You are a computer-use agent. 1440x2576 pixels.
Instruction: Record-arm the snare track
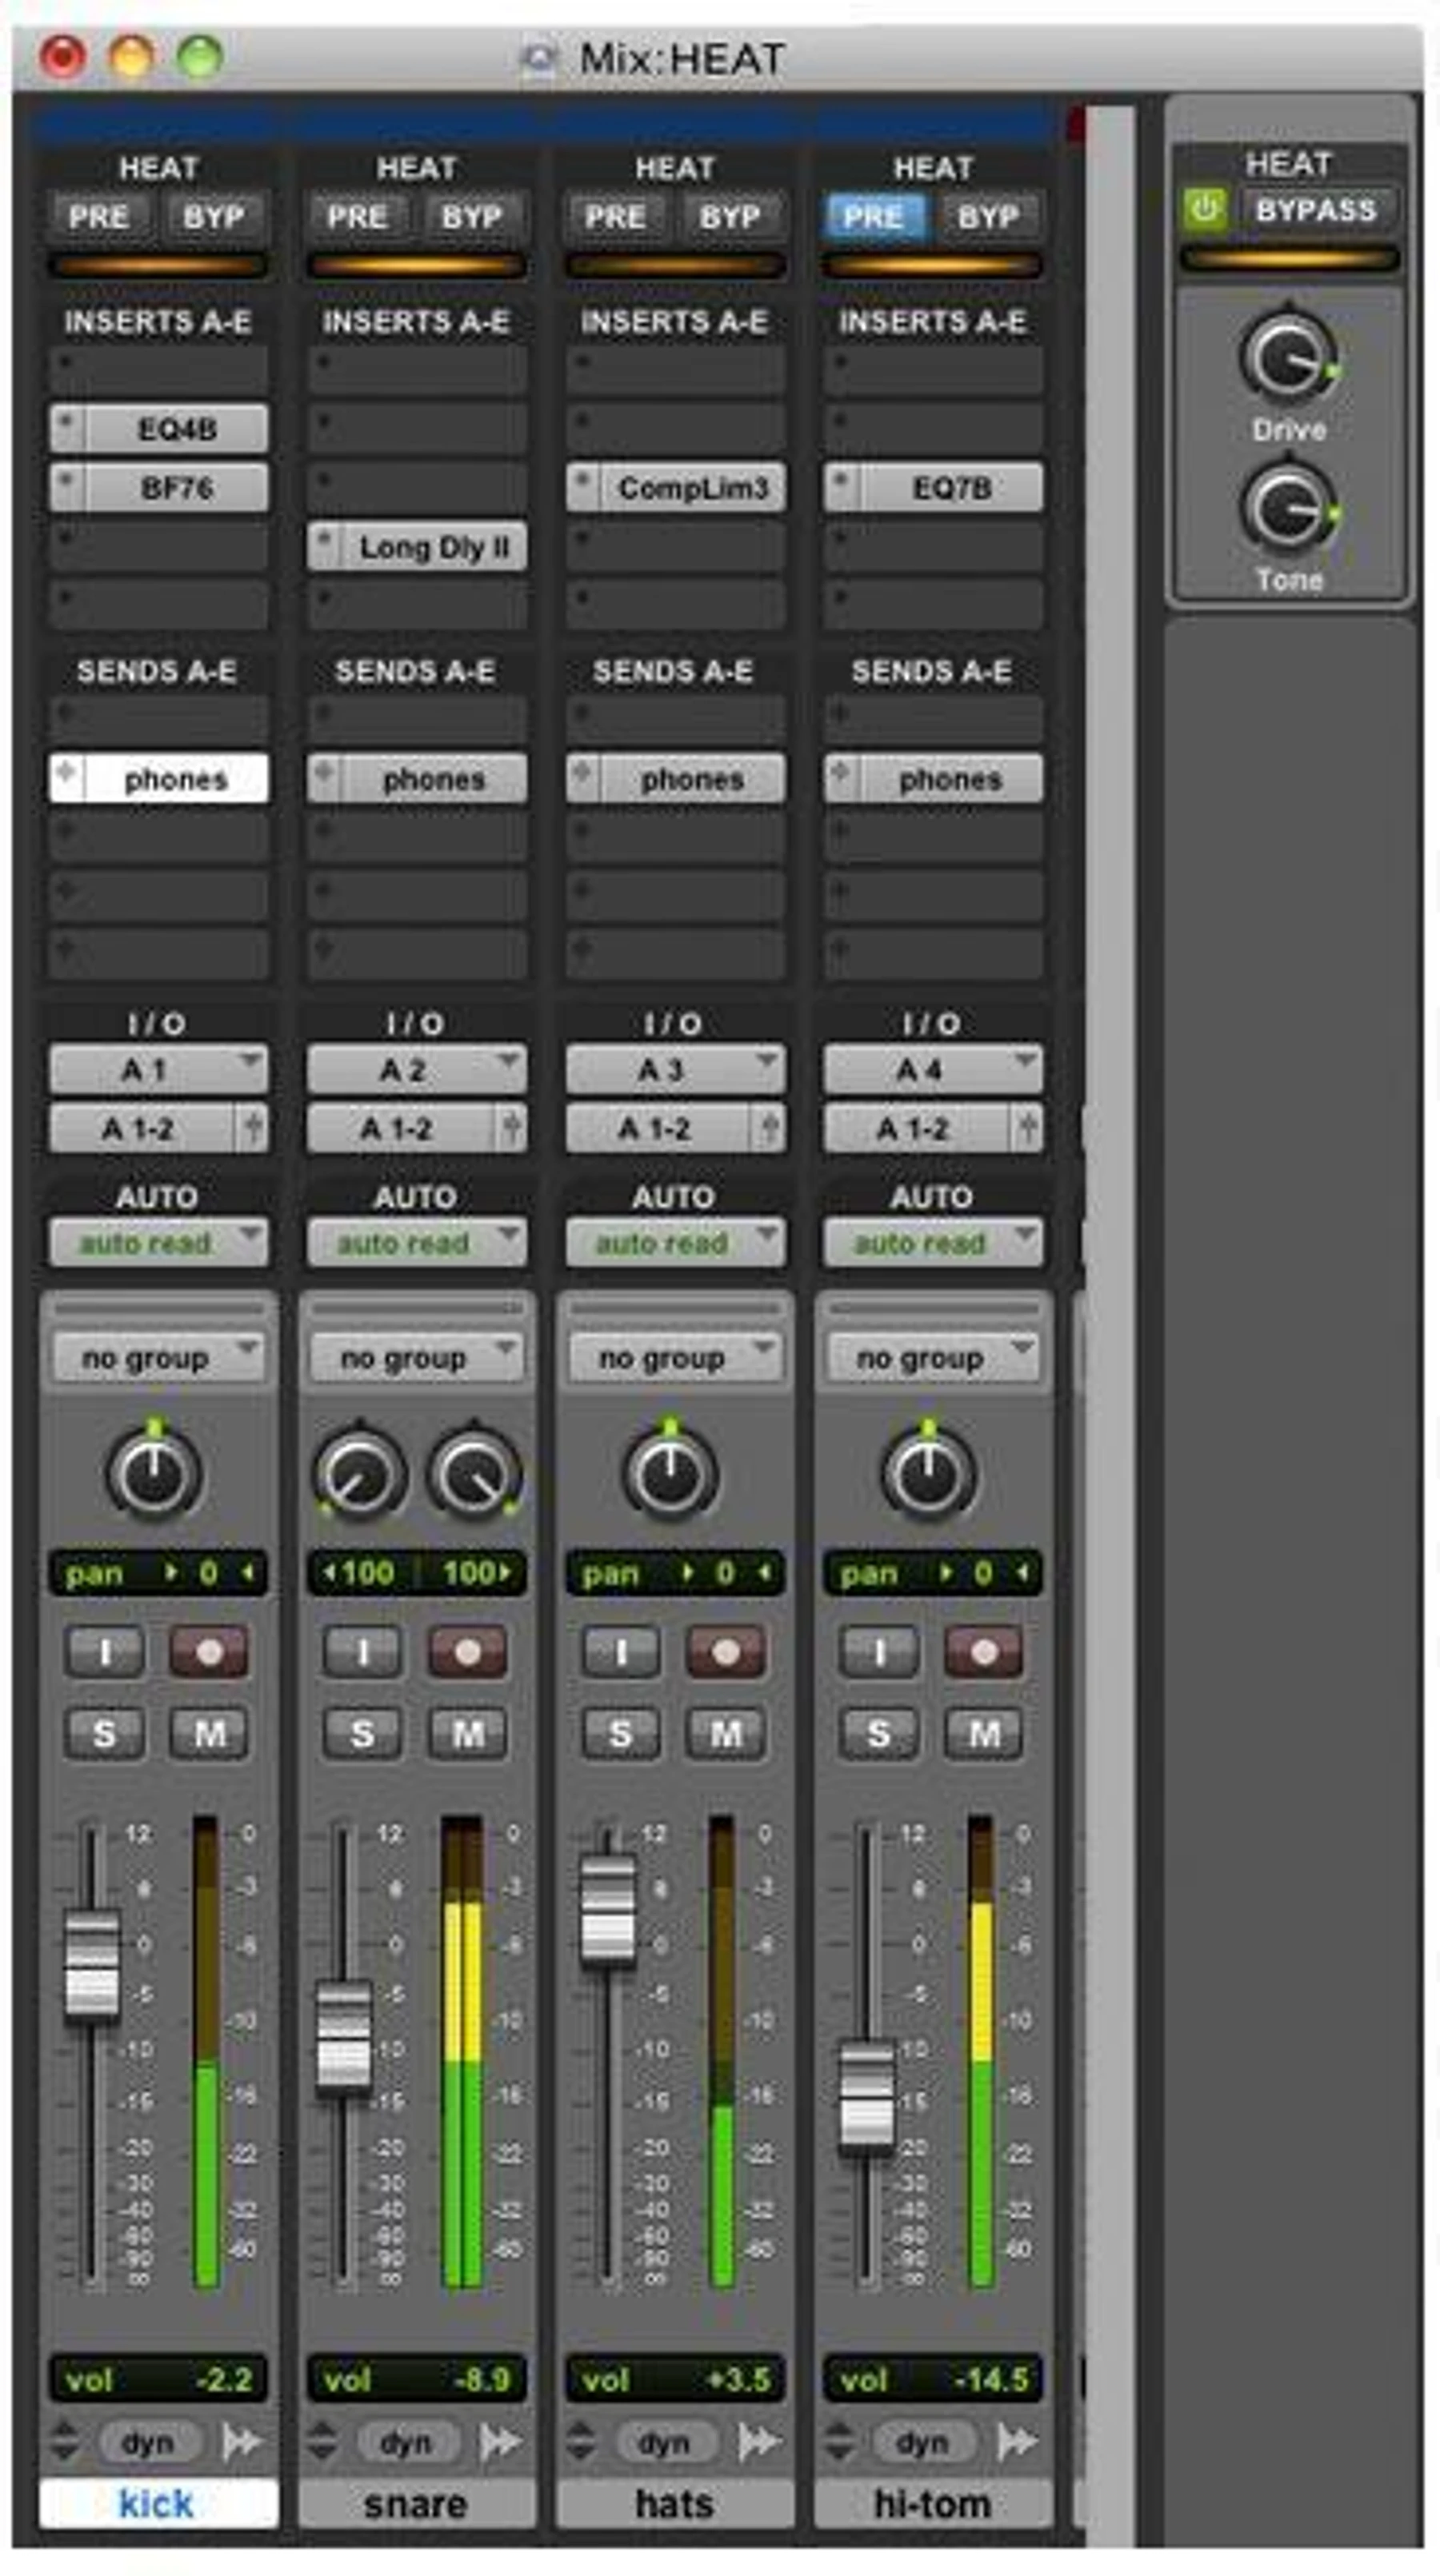pyautogui.click(x=467, y=1652)
